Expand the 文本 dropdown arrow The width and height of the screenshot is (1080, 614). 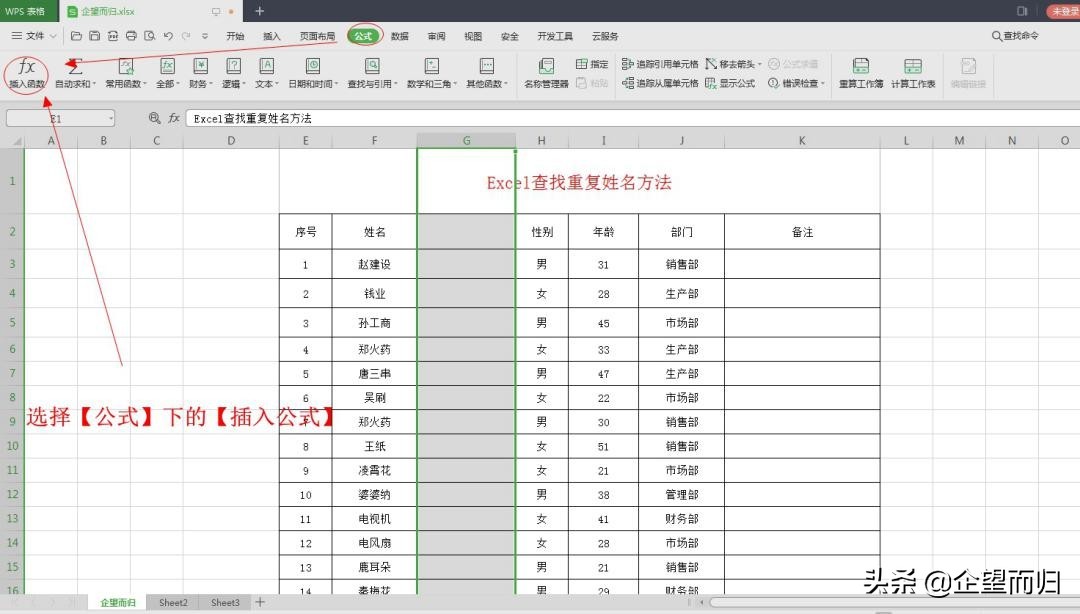pyautogui.click(x=277, y=84)
